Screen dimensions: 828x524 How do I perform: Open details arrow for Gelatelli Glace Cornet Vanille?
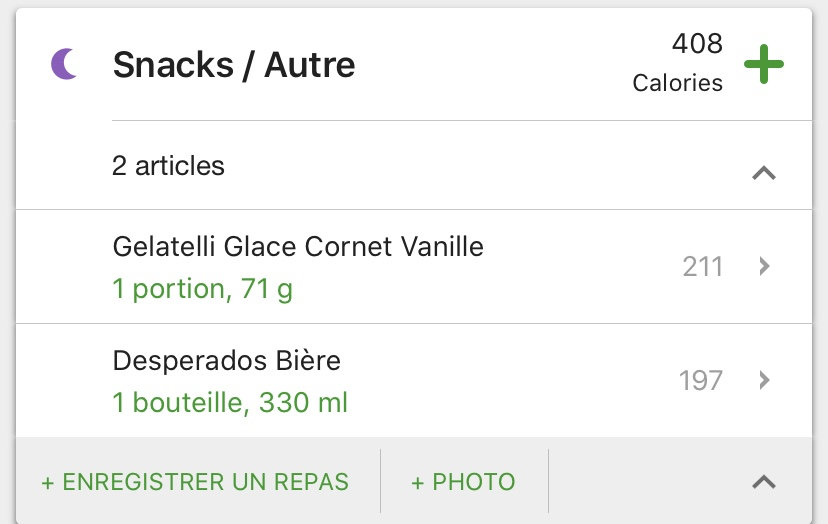[x=764, y=266]
